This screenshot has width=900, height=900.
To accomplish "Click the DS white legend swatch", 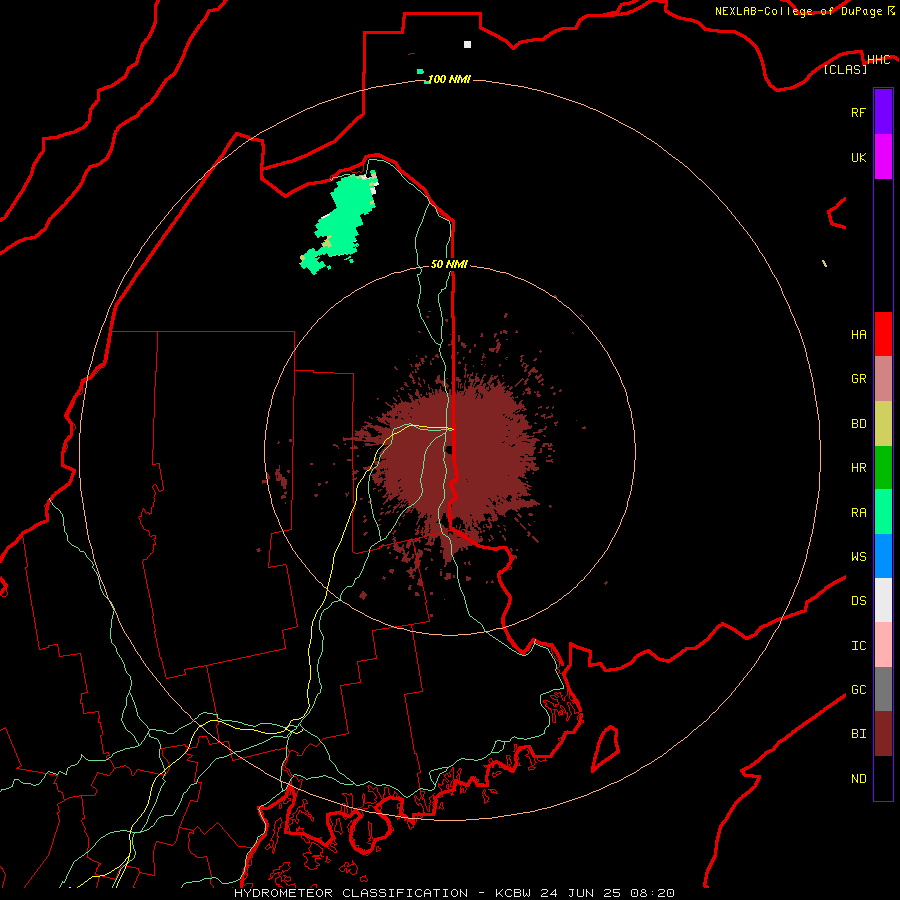I will [883, 600].
